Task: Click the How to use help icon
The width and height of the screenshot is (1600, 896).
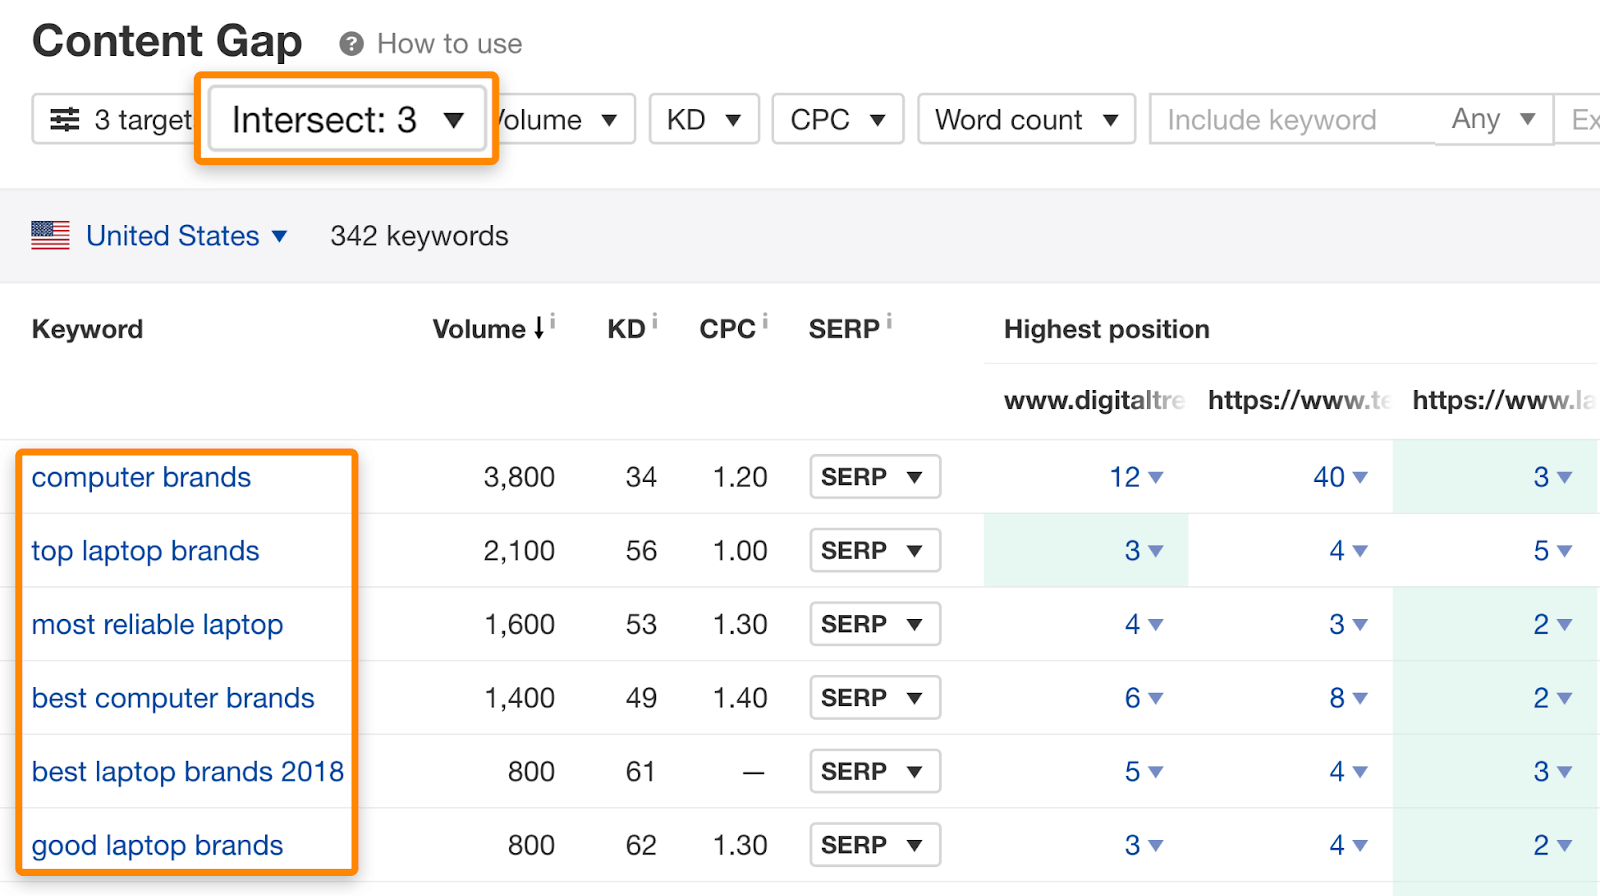Action: pyautogui.click(x=351, y=44)
